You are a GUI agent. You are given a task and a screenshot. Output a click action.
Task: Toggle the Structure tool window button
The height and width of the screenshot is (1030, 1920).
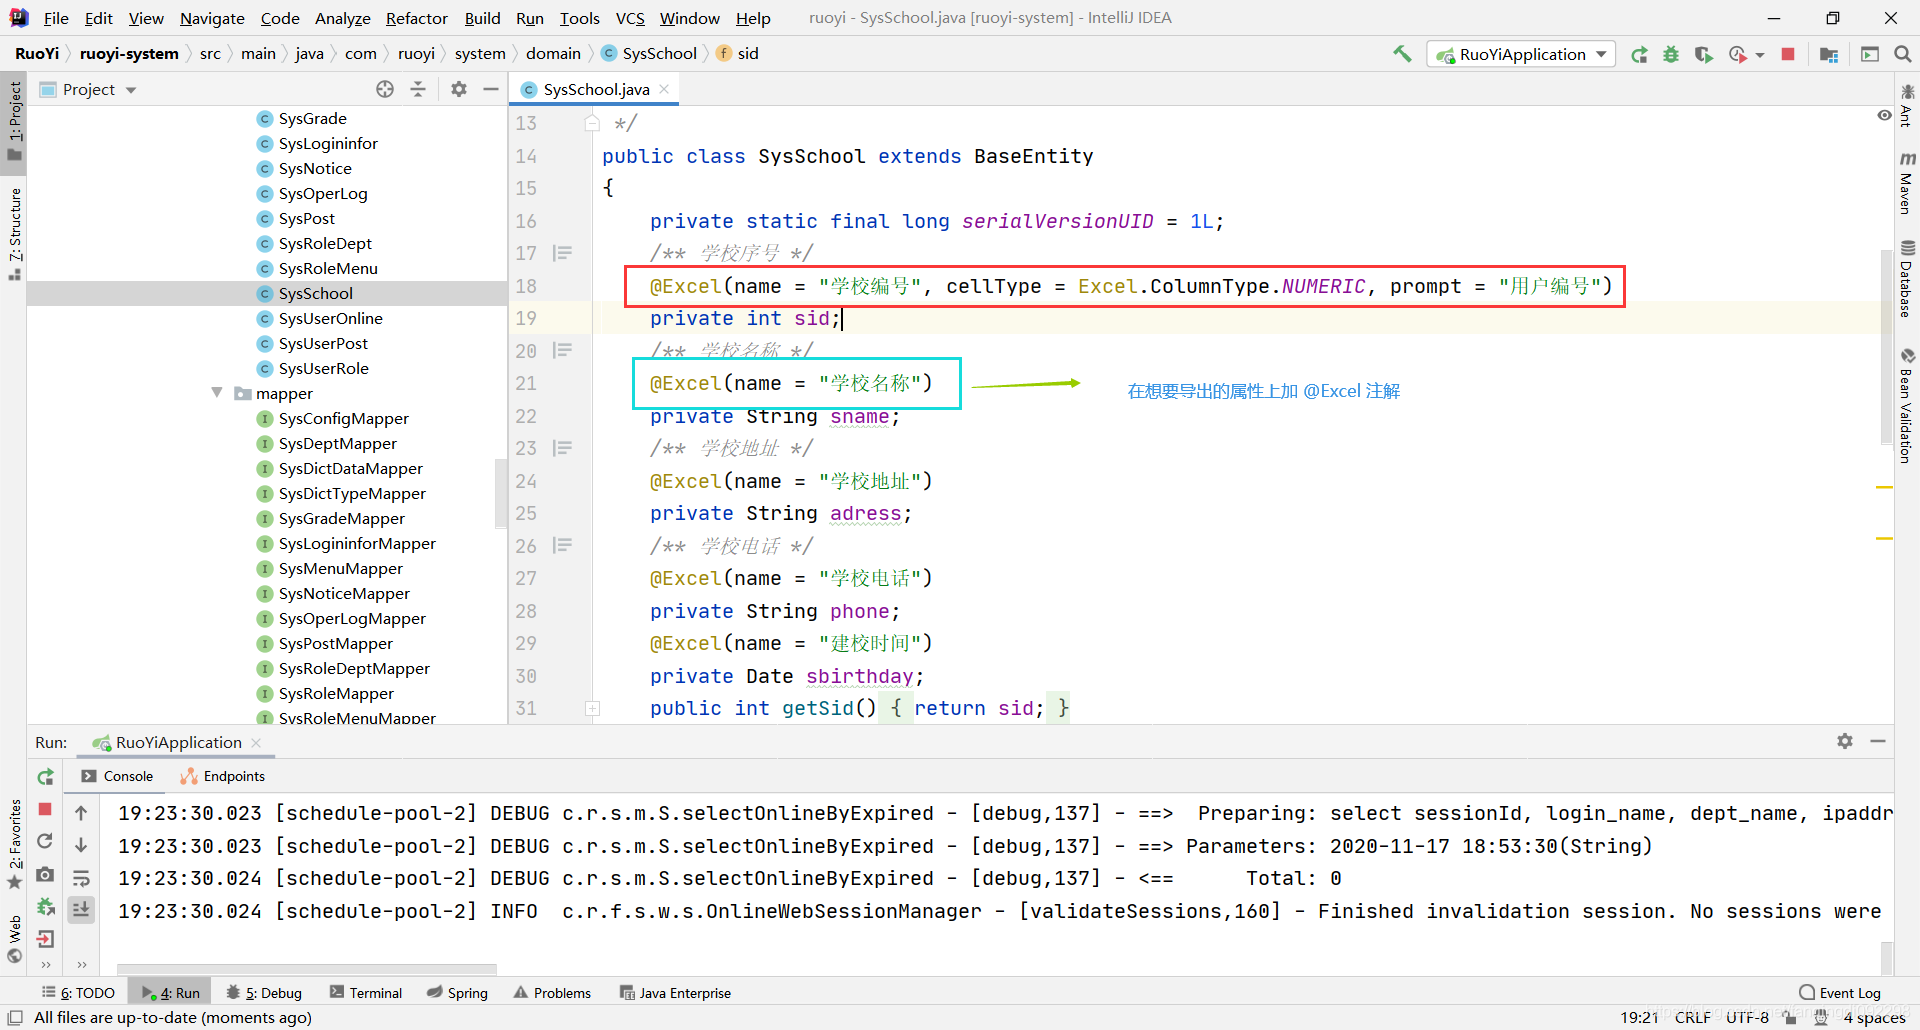tap(14, 233)
